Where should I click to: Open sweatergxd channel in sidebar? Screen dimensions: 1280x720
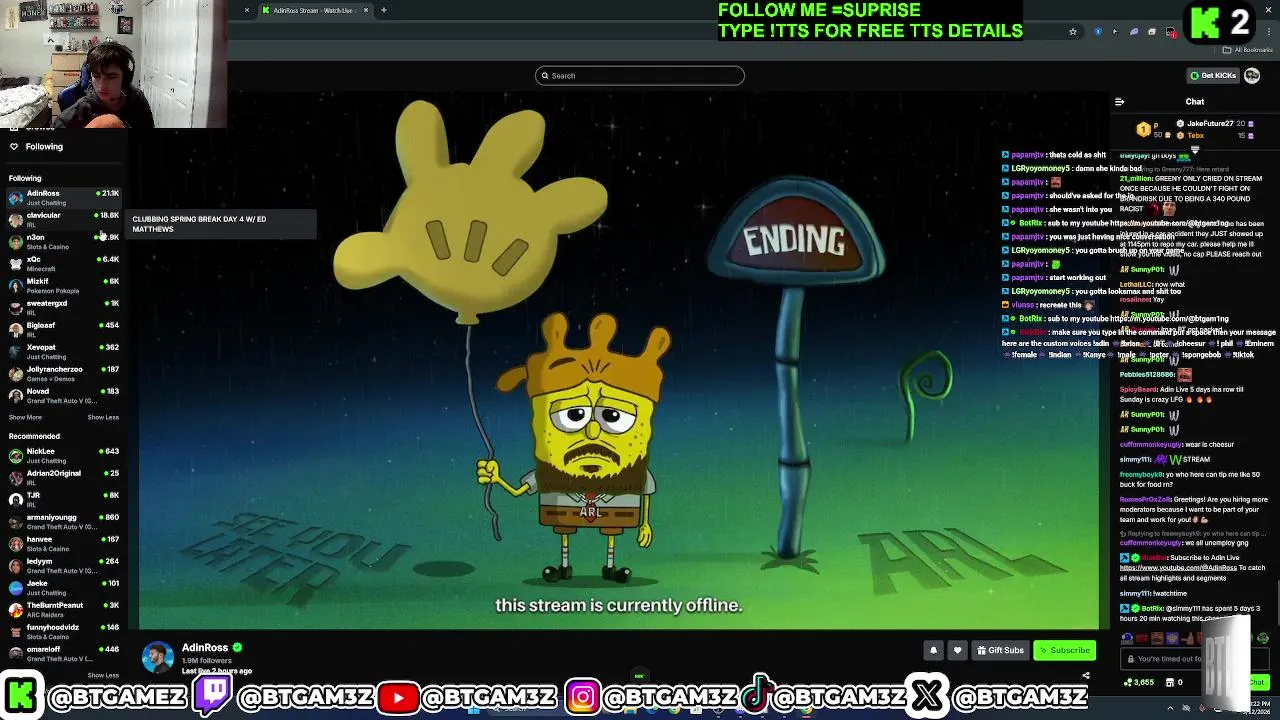pyautogui.click(x=63, y=307)
